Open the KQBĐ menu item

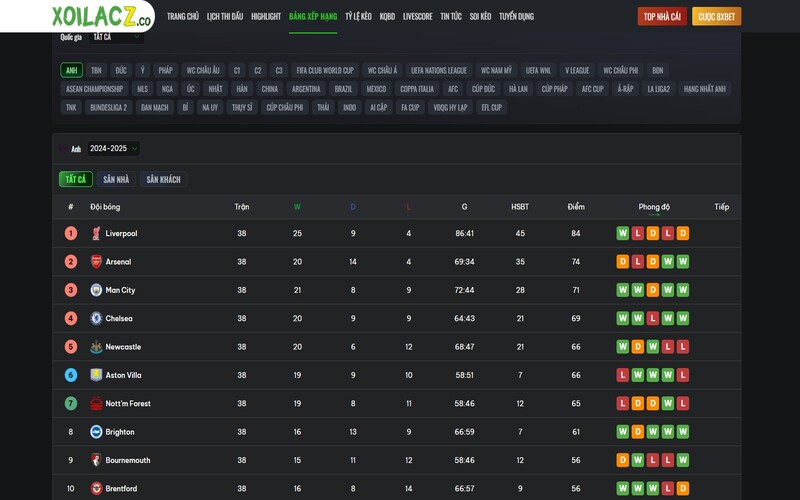[x=387, y=16]
